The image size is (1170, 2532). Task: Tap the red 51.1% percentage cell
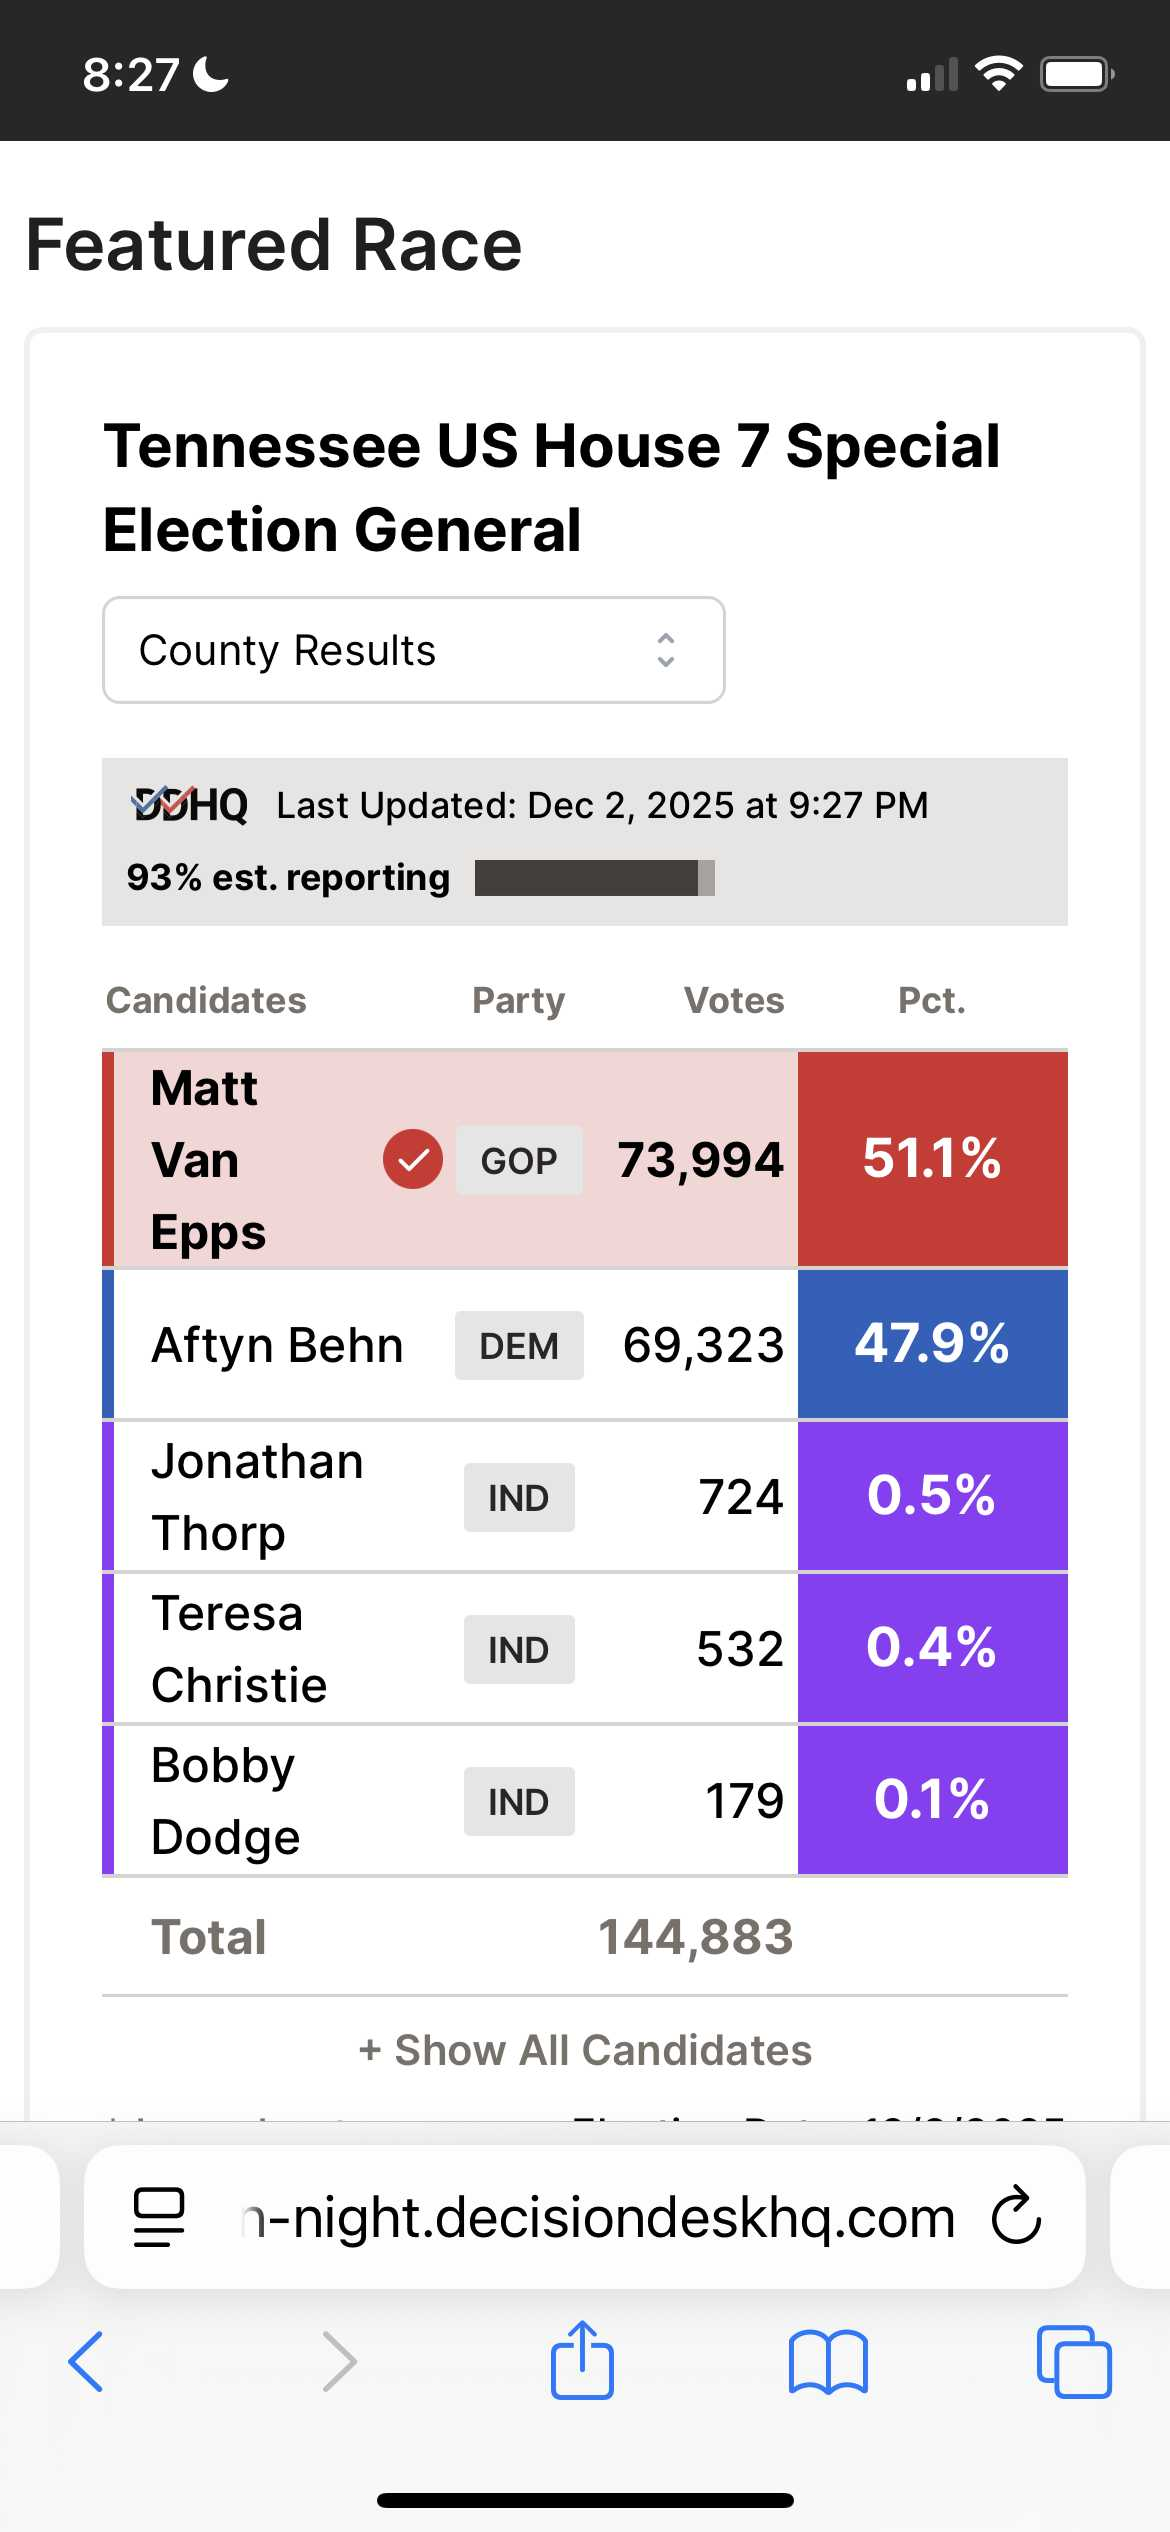(x=932, y=1159)
